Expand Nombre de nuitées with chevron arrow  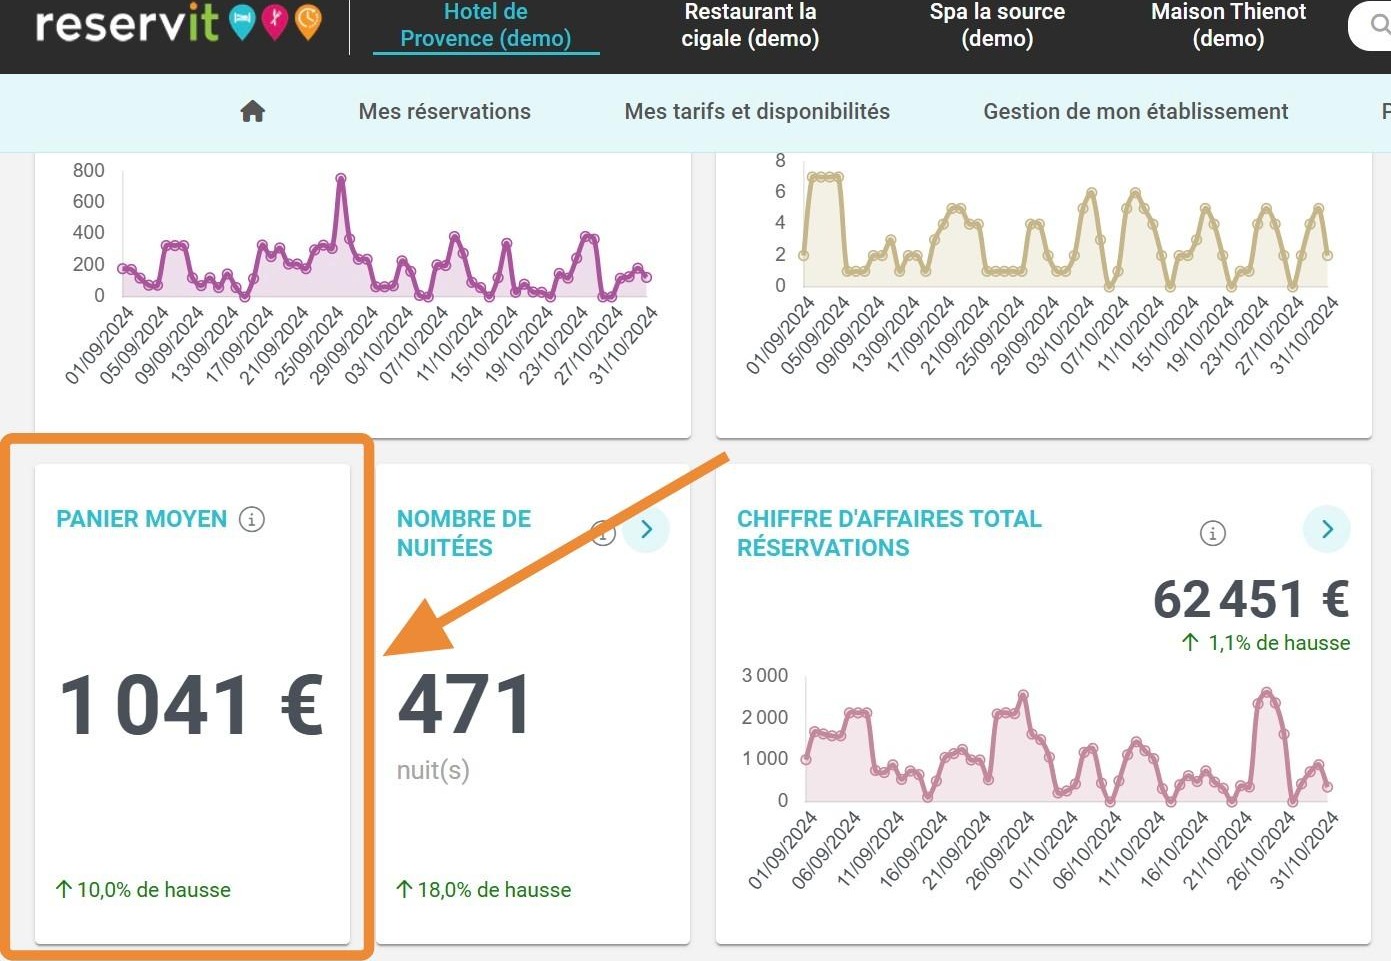pos(646,529)
